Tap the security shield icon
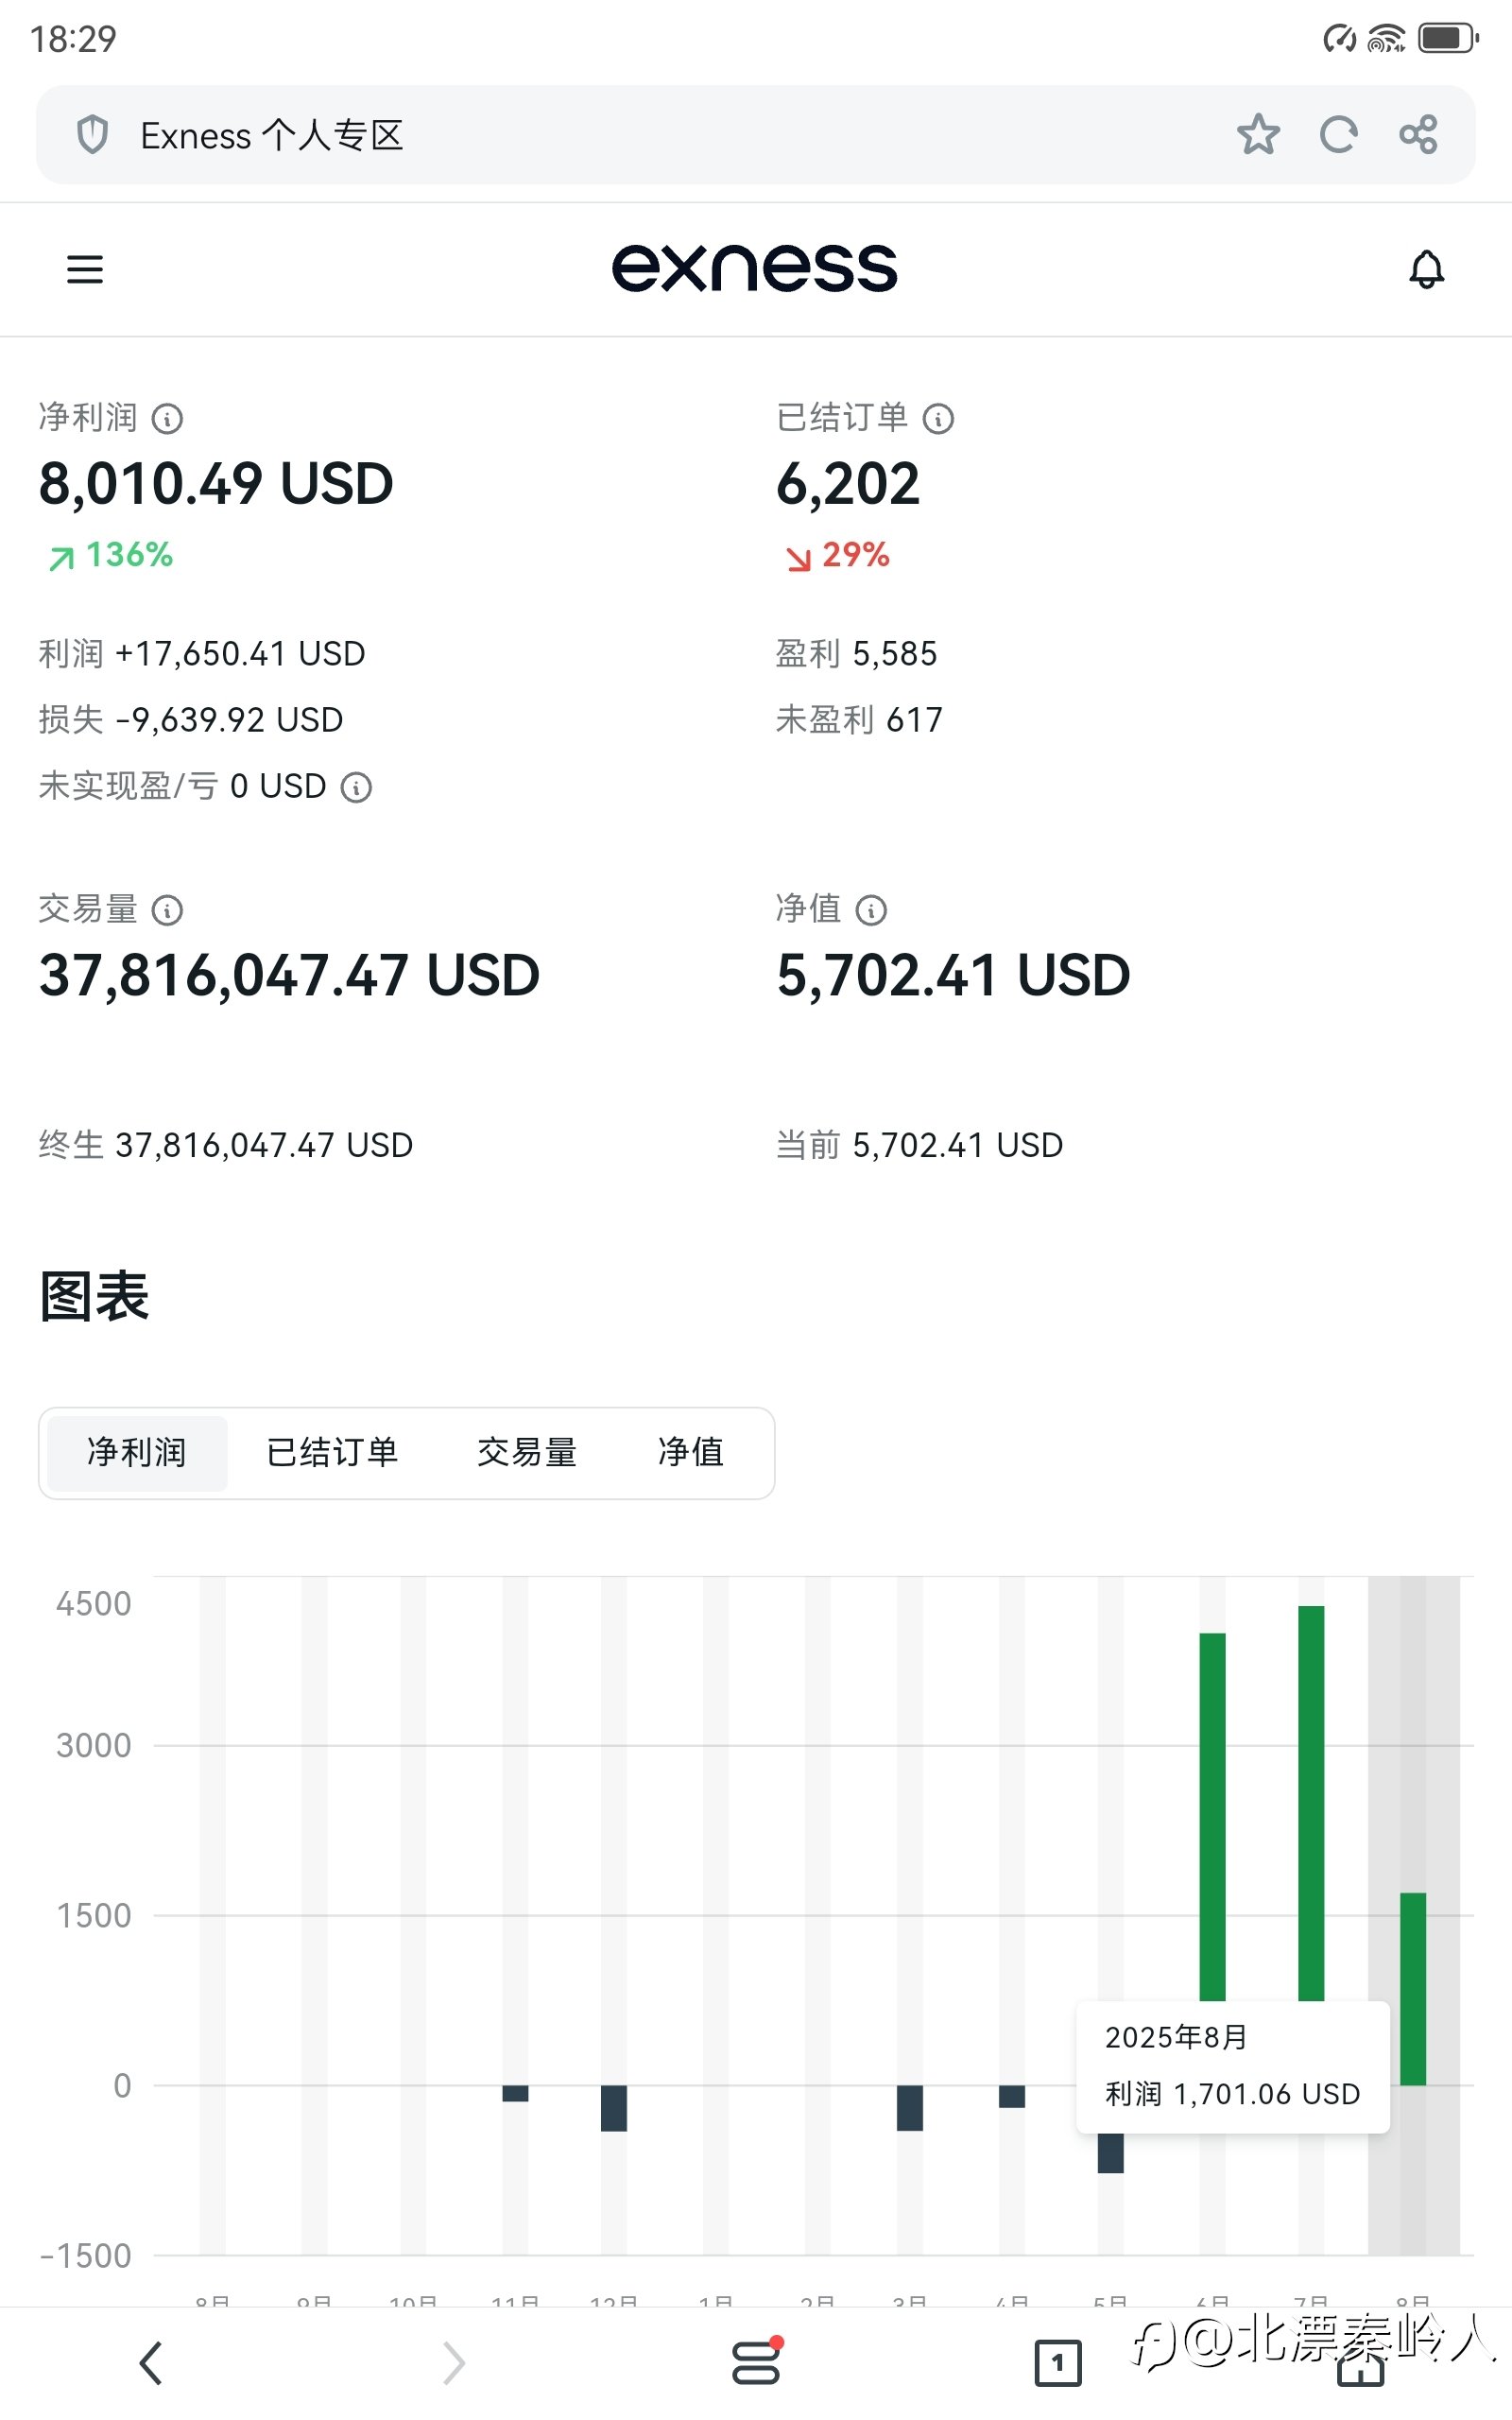This screenshot has height=2420, width=1512. [x=92, y=134]
